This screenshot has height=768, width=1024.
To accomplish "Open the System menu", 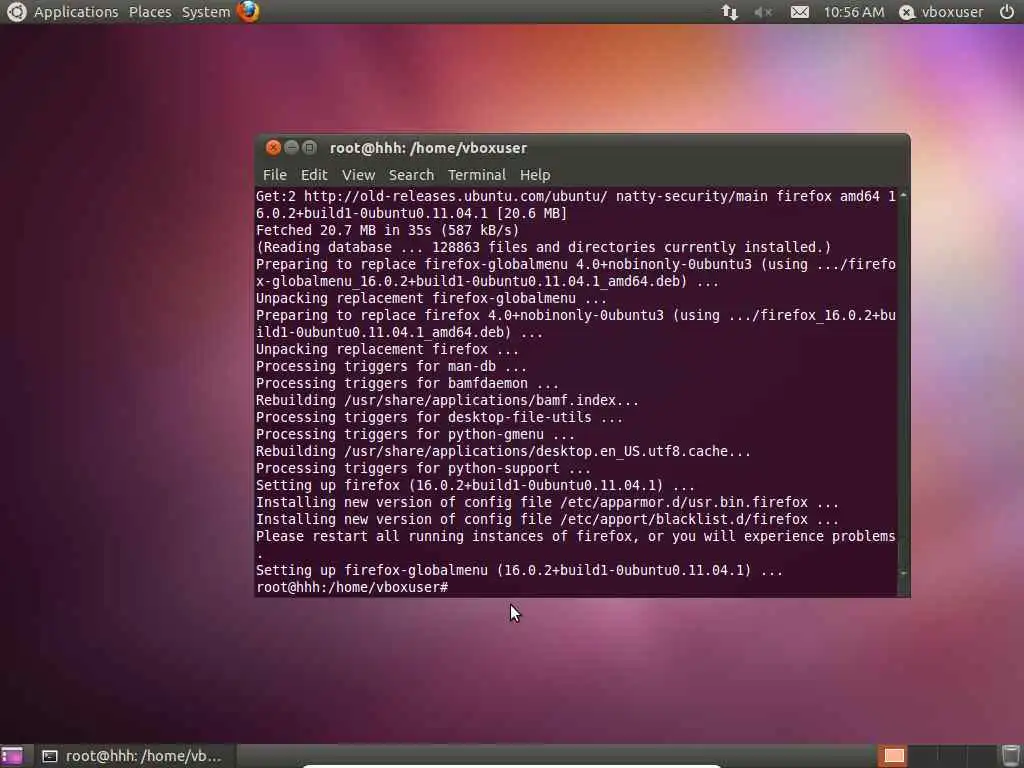I will tap(206, 12).
